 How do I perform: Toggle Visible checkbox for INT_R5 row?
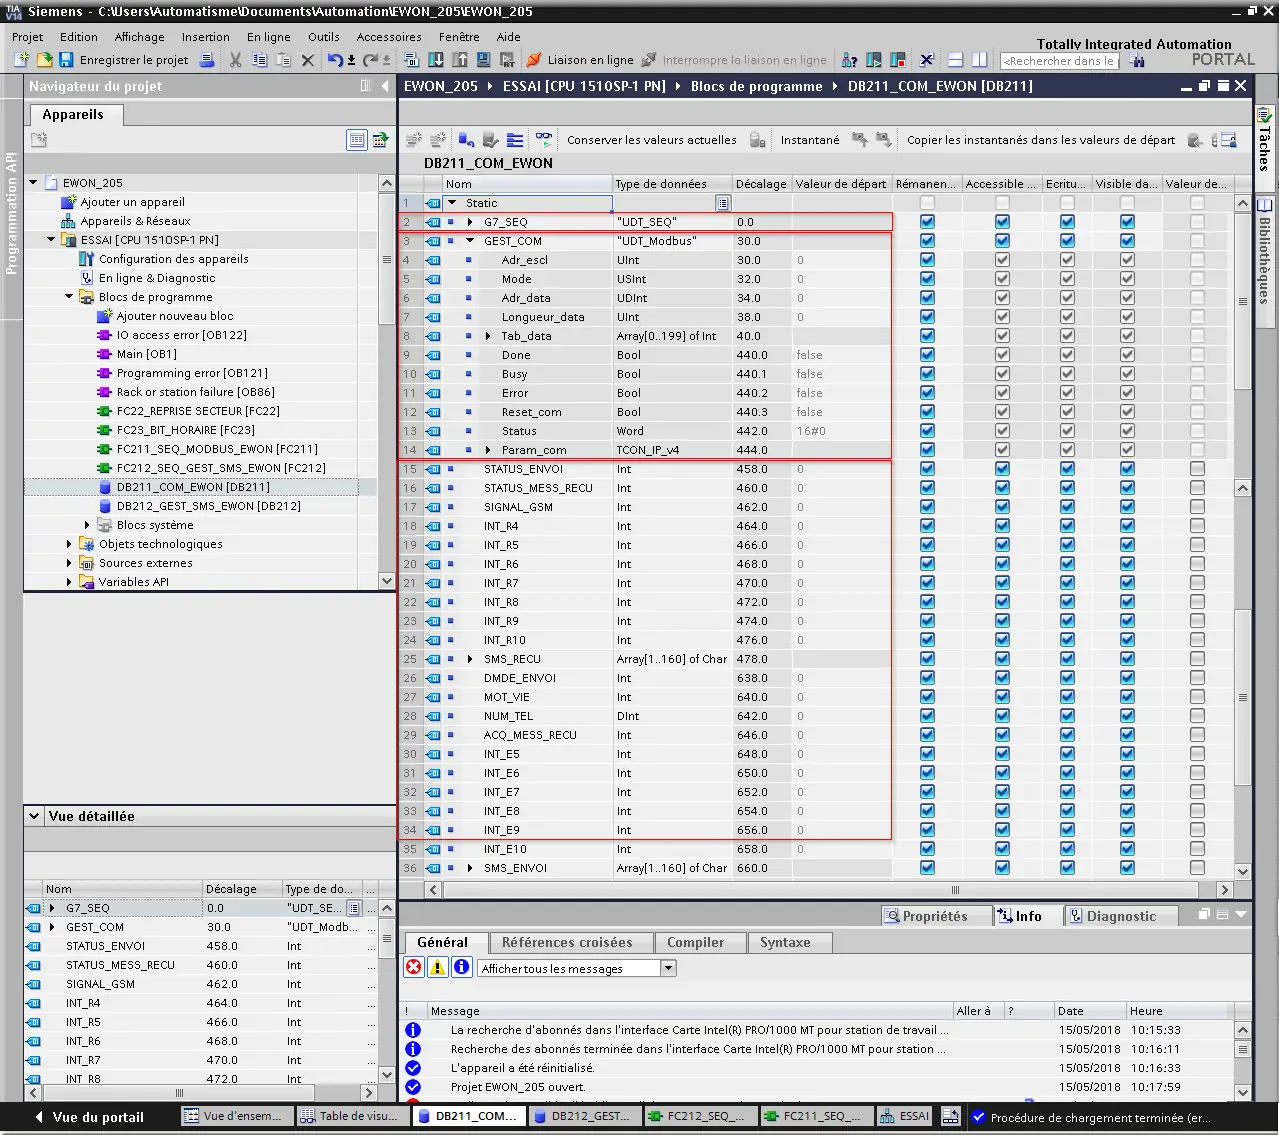[x=1127, y=545]
